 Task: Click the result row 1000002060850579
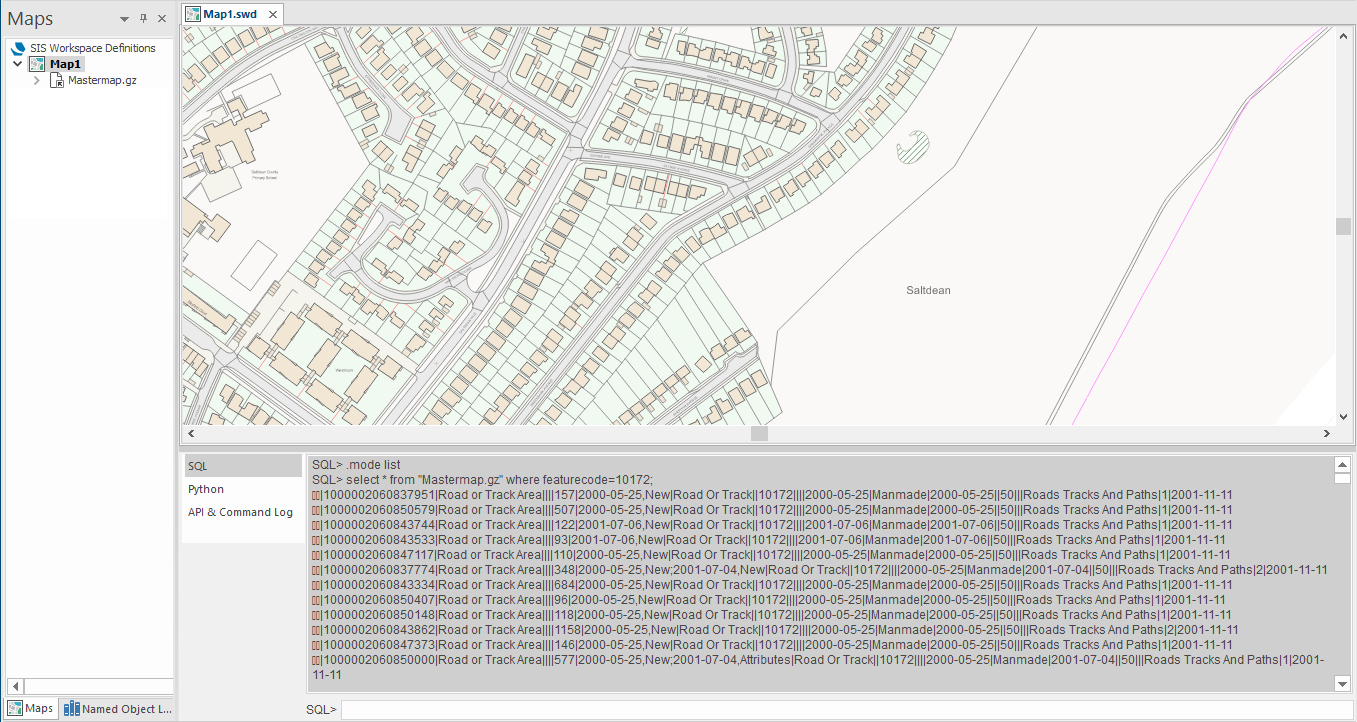coord(772,510)
